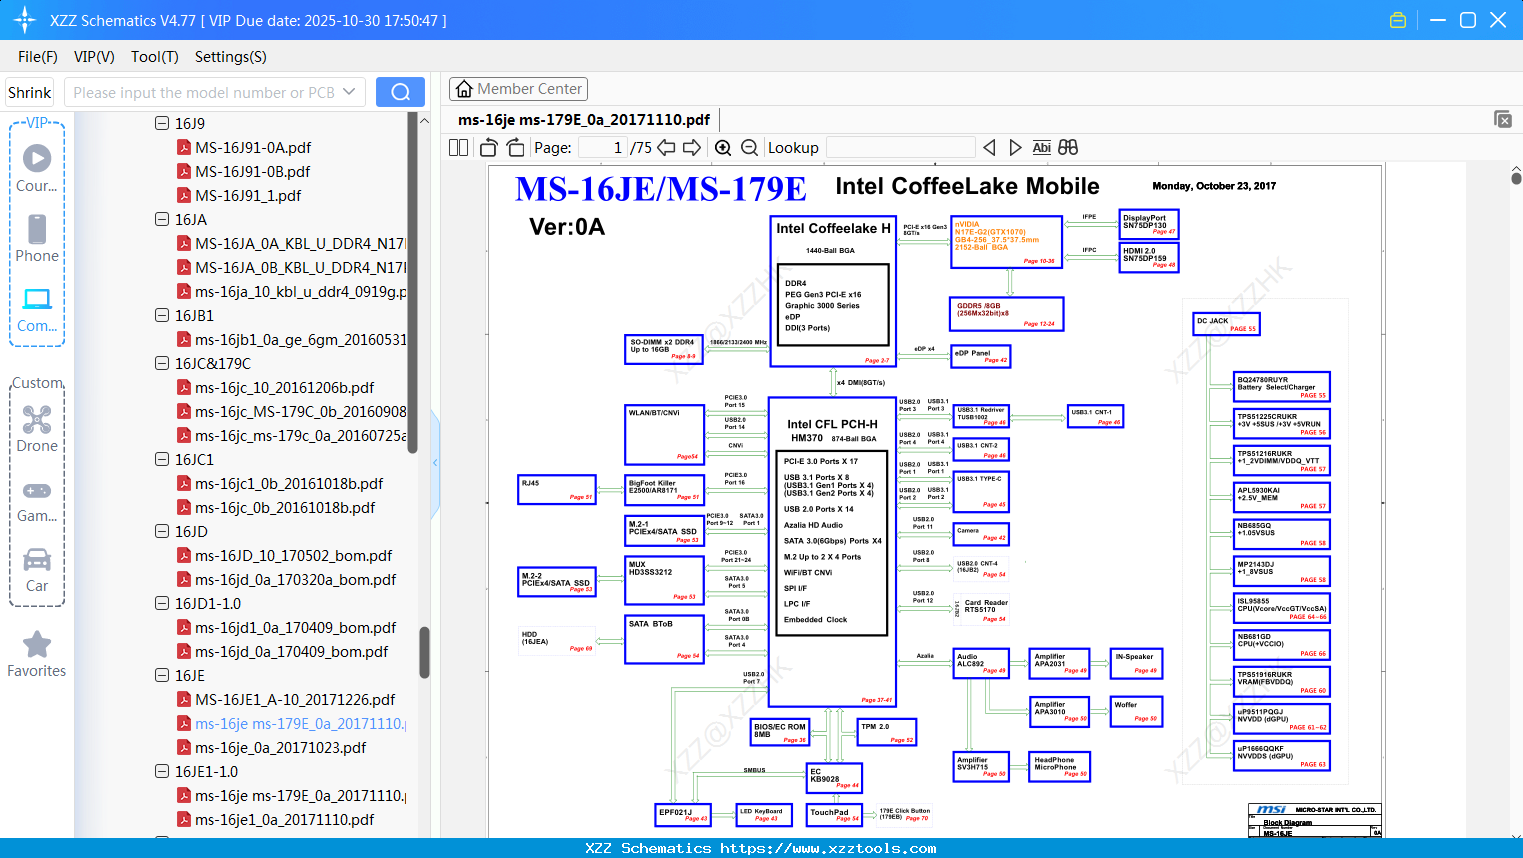The height and width of the screenshot is (858, 1523).
Task: Open the Course category in sidebar
Action: [x=37, y=168]
